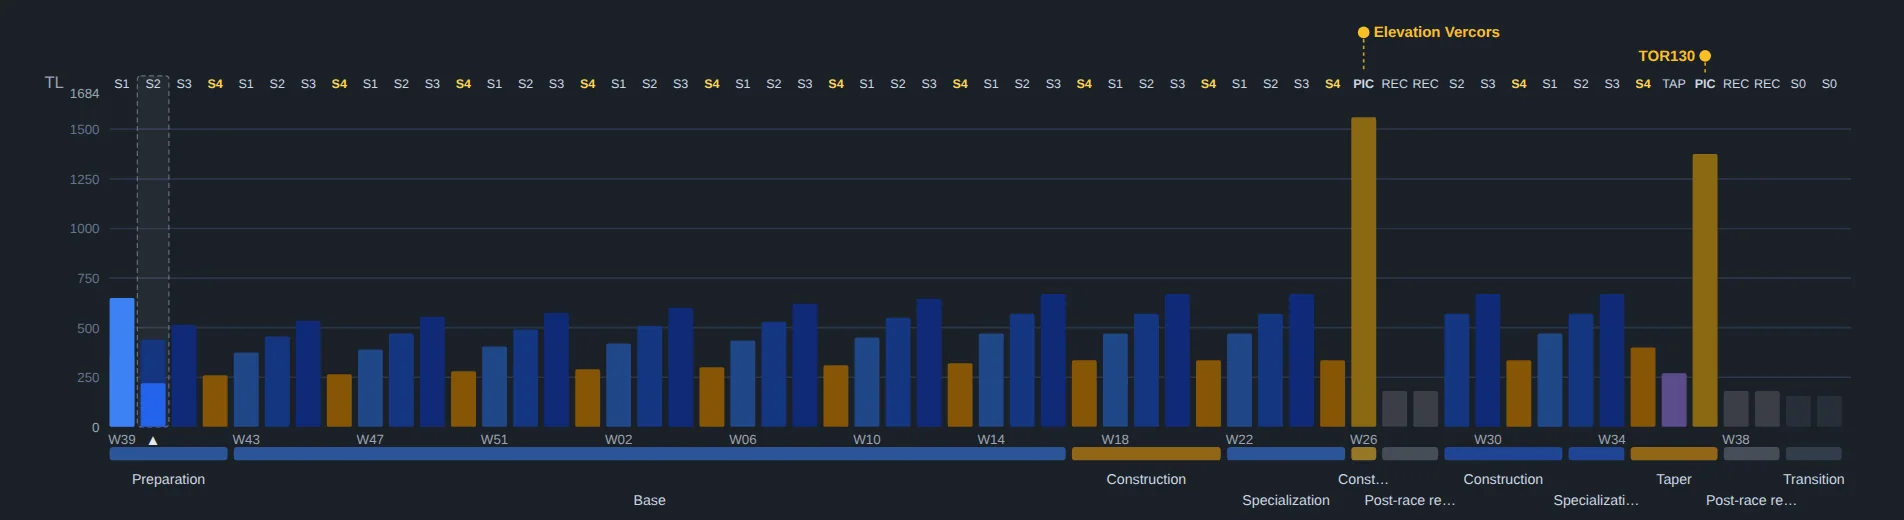Click the W14 week label
1904x520 pixels.
(x=991, y=440)
